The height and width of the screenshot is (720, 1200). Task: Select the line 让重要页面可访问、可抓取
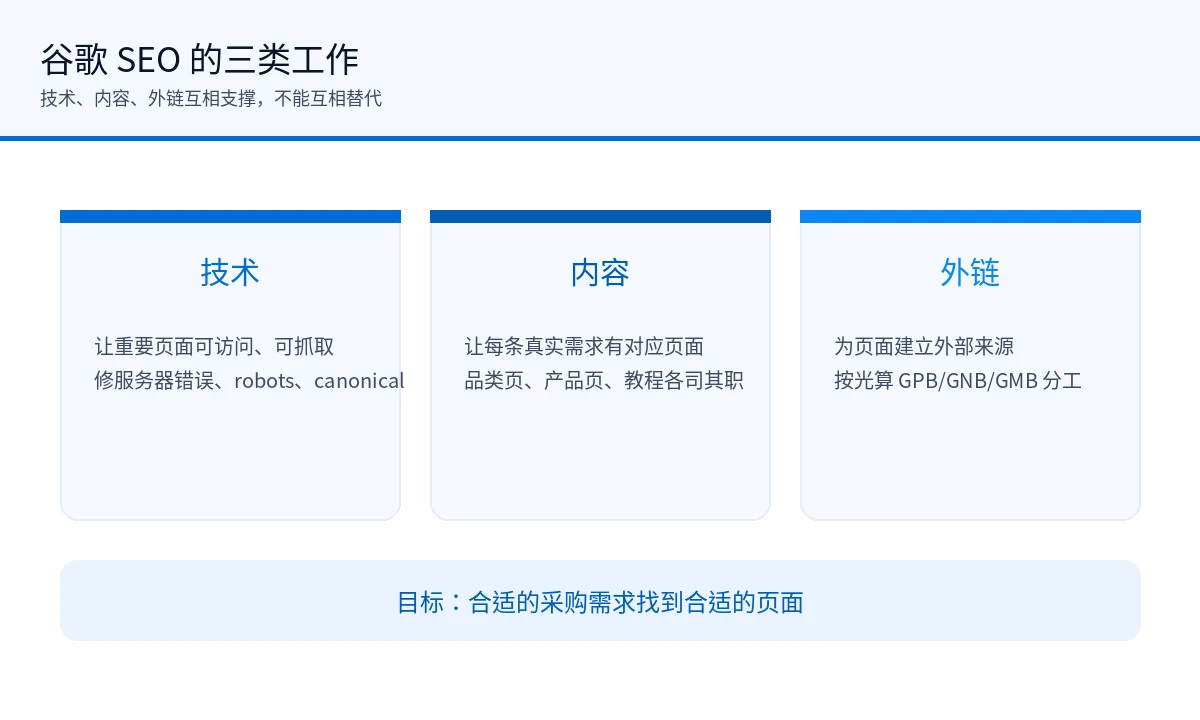coord(214,347)
